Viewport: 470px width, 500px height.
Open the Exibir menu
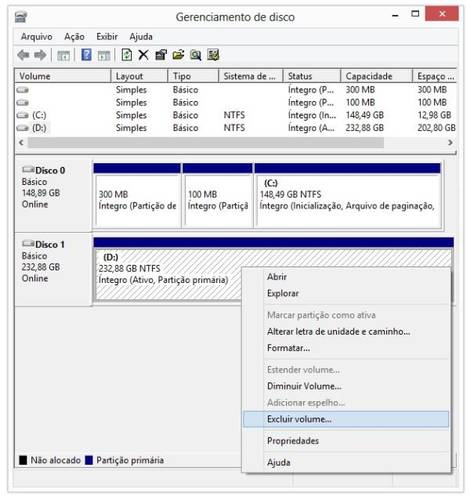coord(107,36)
